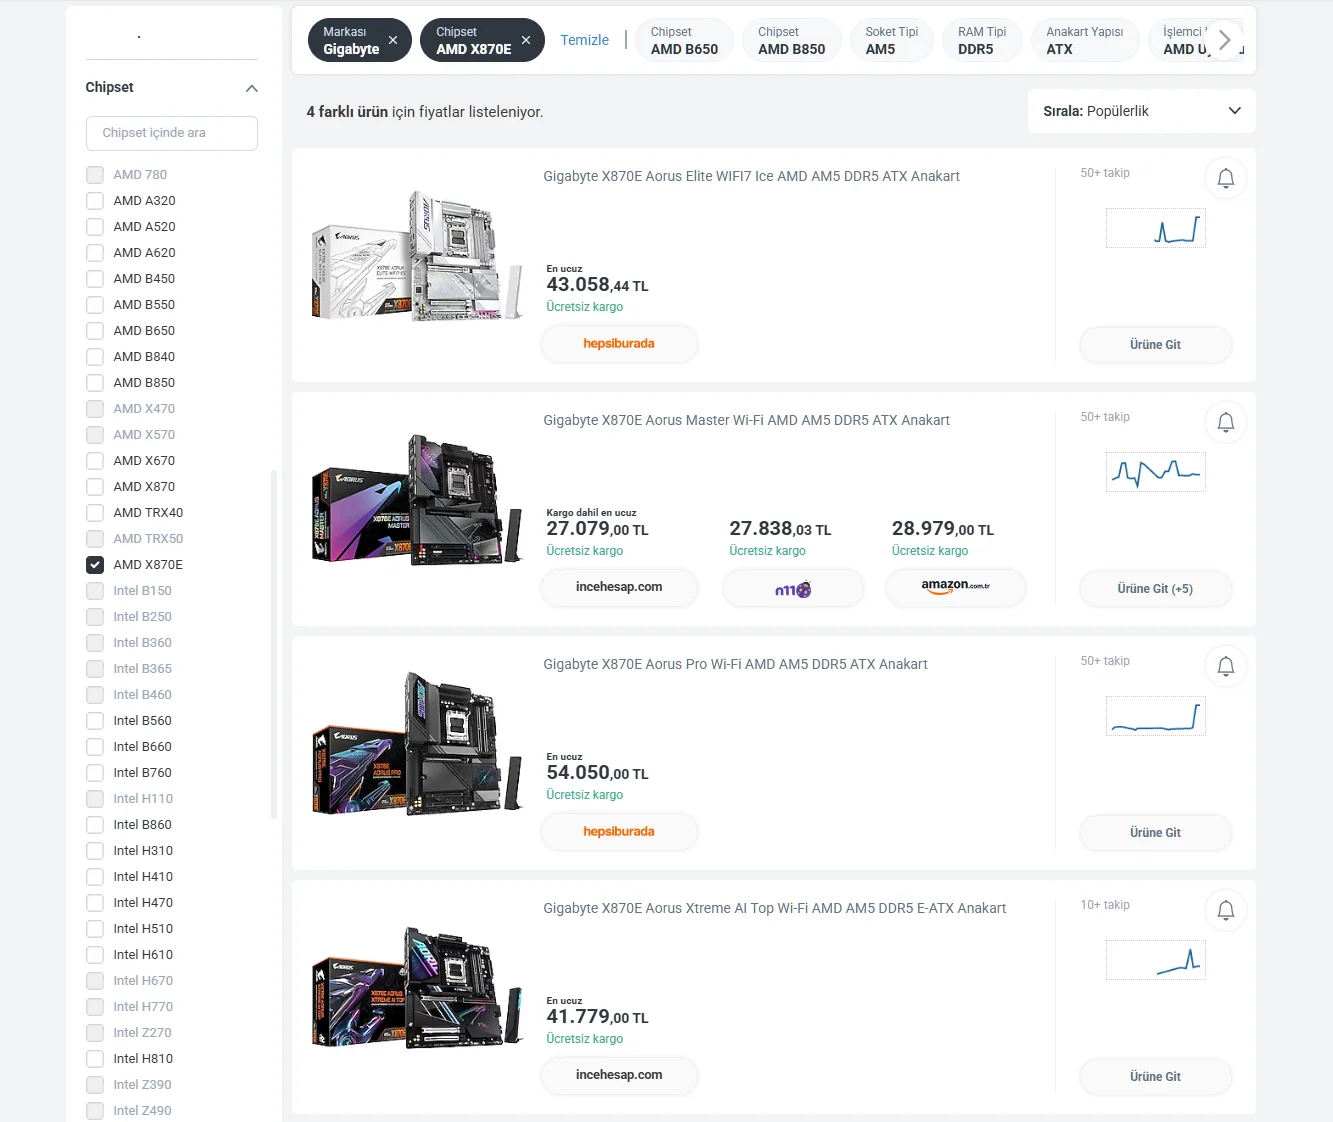This screenshot has width=1333, height=1122.
Task: Open Aorus Elite WIFI7 Ice product image
Action: [417, 256]
